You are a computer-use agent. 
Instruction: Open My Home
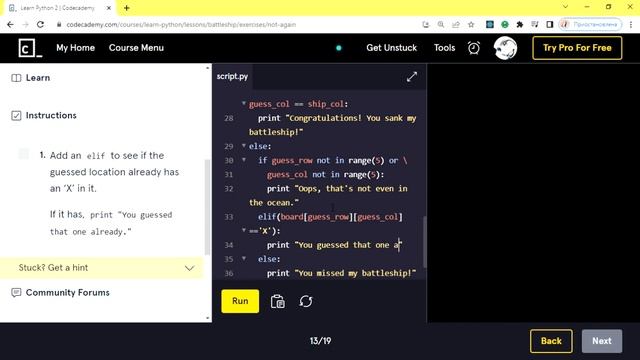[x=76, y=48]
